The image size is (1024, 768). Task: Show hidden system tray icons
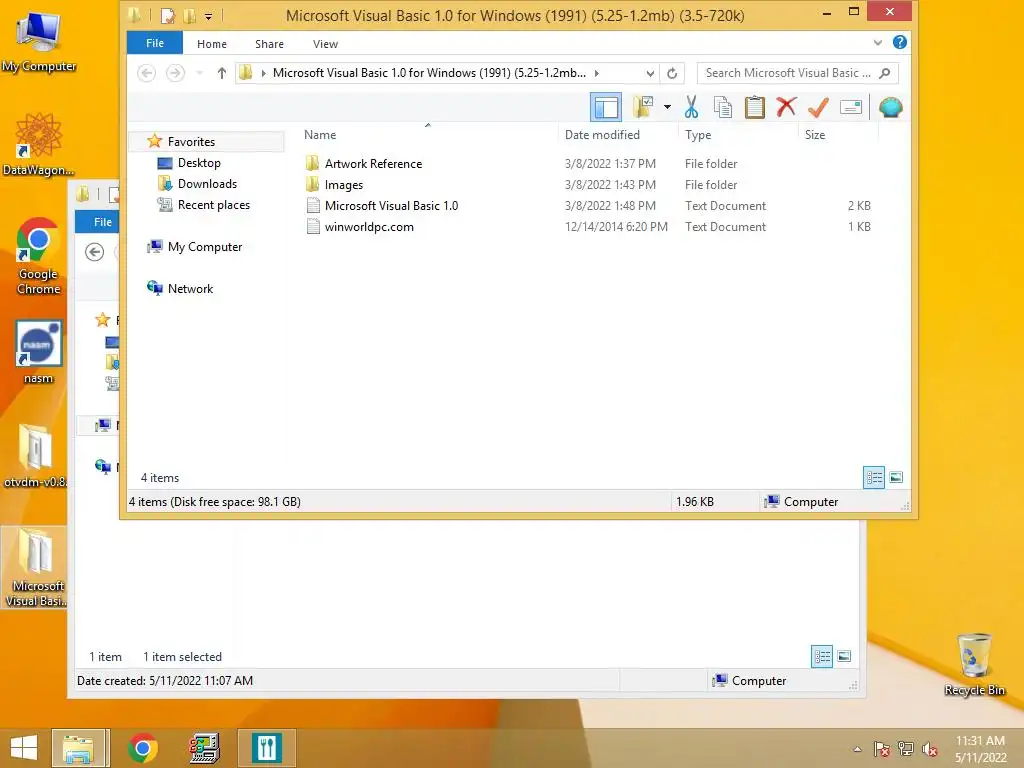coord(857,749)
